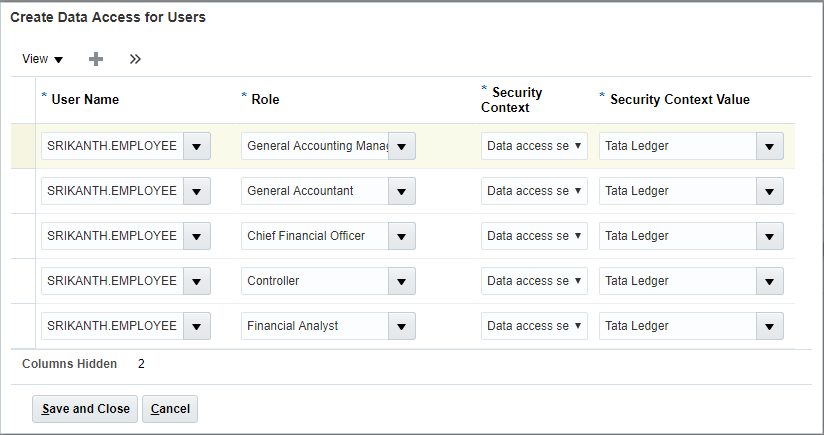The height and width of the screenshot is (435, 824).
Task: Open User Name dropdown in first row
Action: tap(196, 146)
